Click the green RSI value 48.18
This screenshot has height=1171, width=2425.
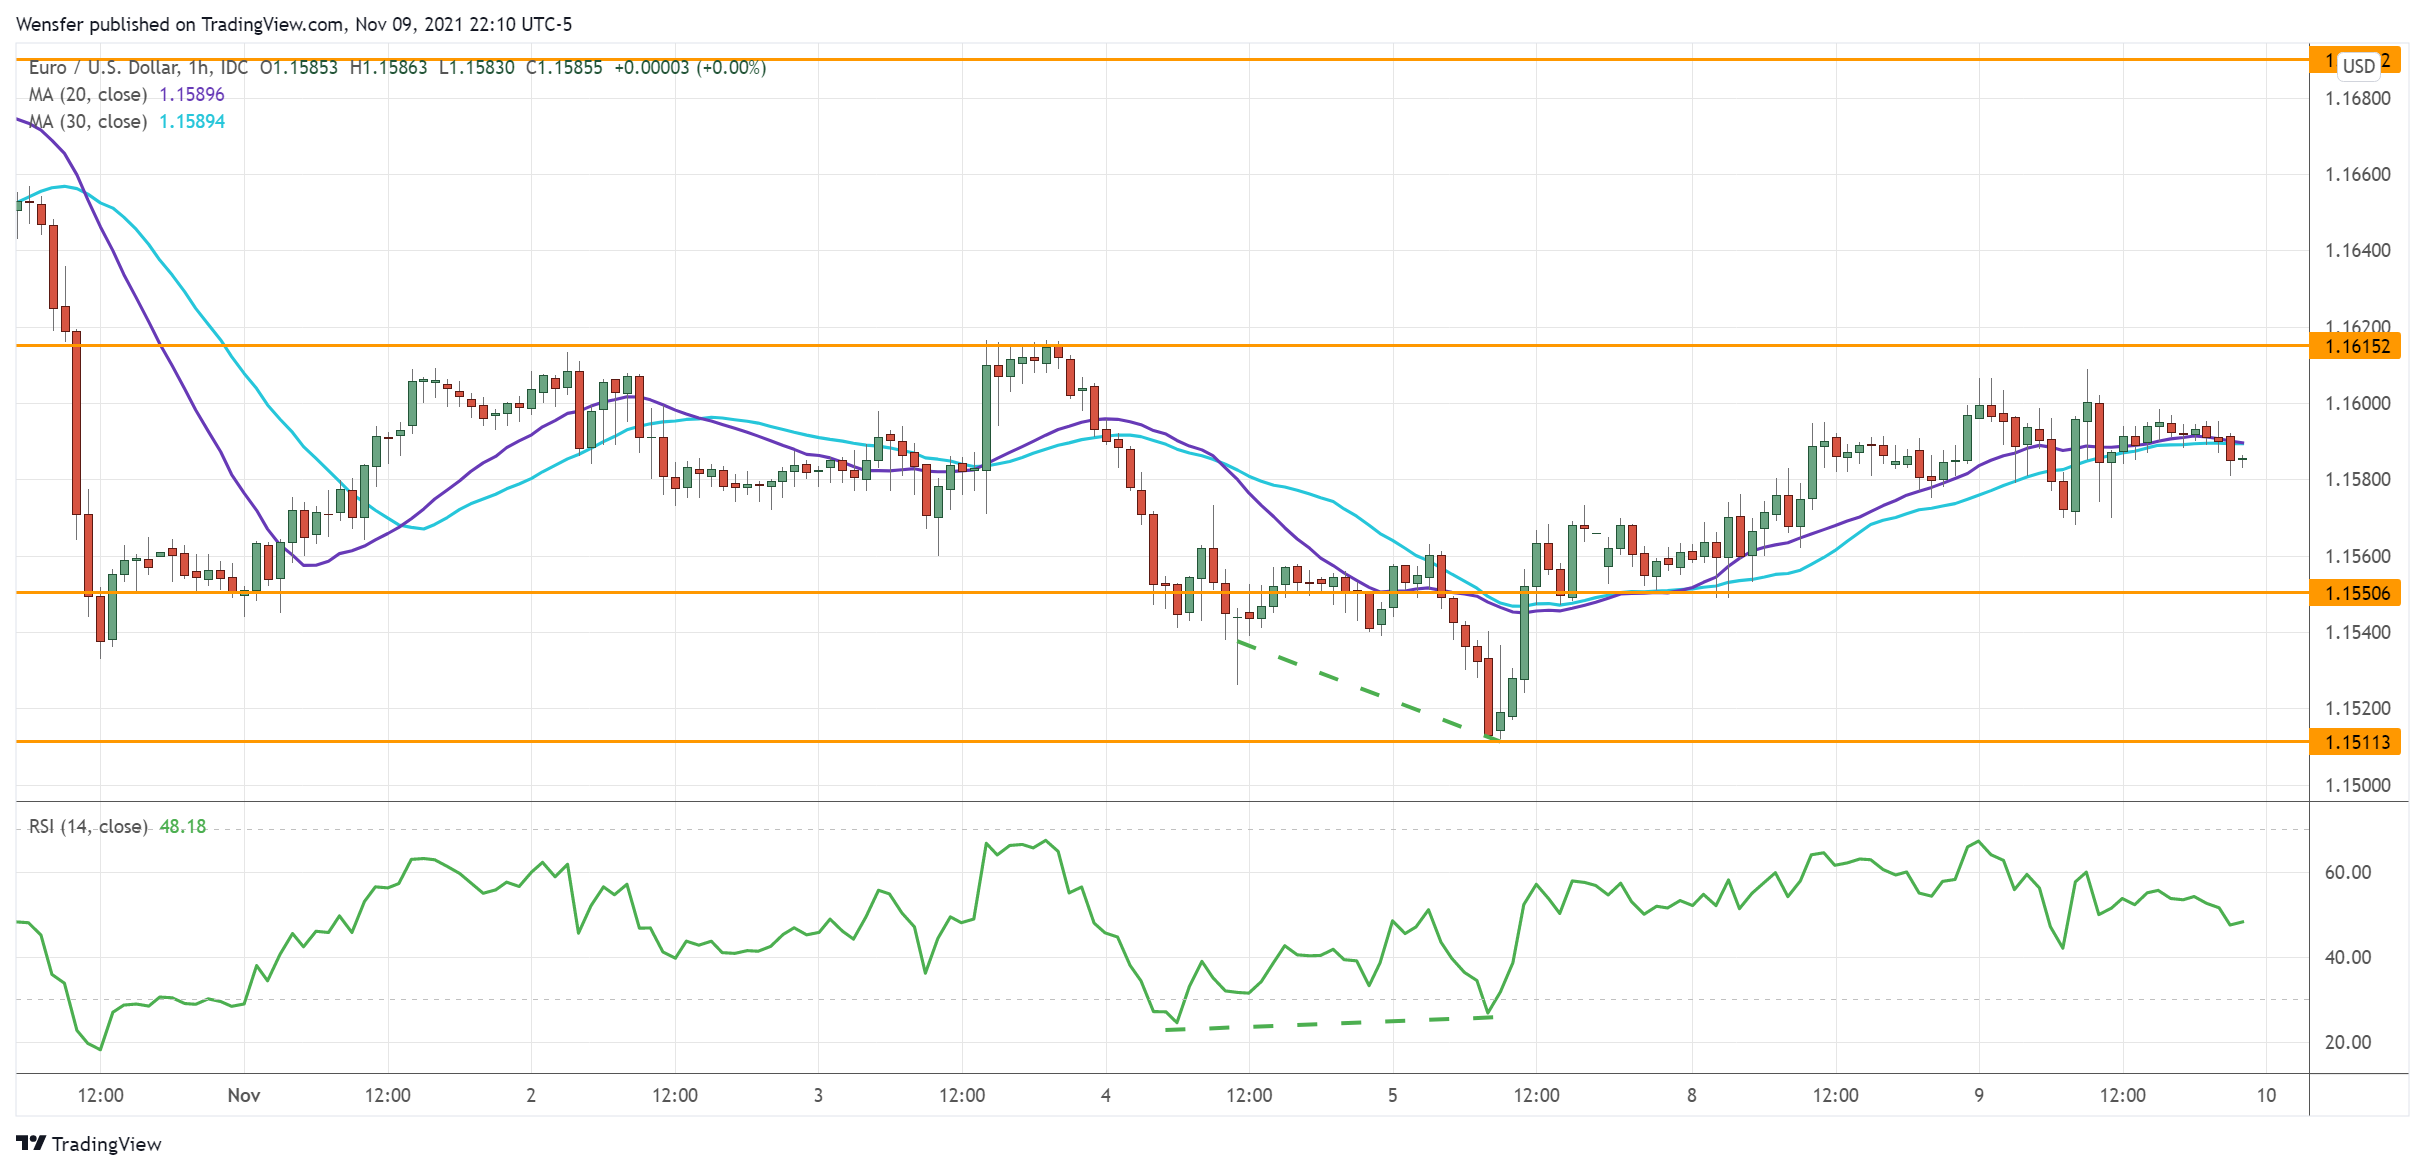(x=183, y=826)
